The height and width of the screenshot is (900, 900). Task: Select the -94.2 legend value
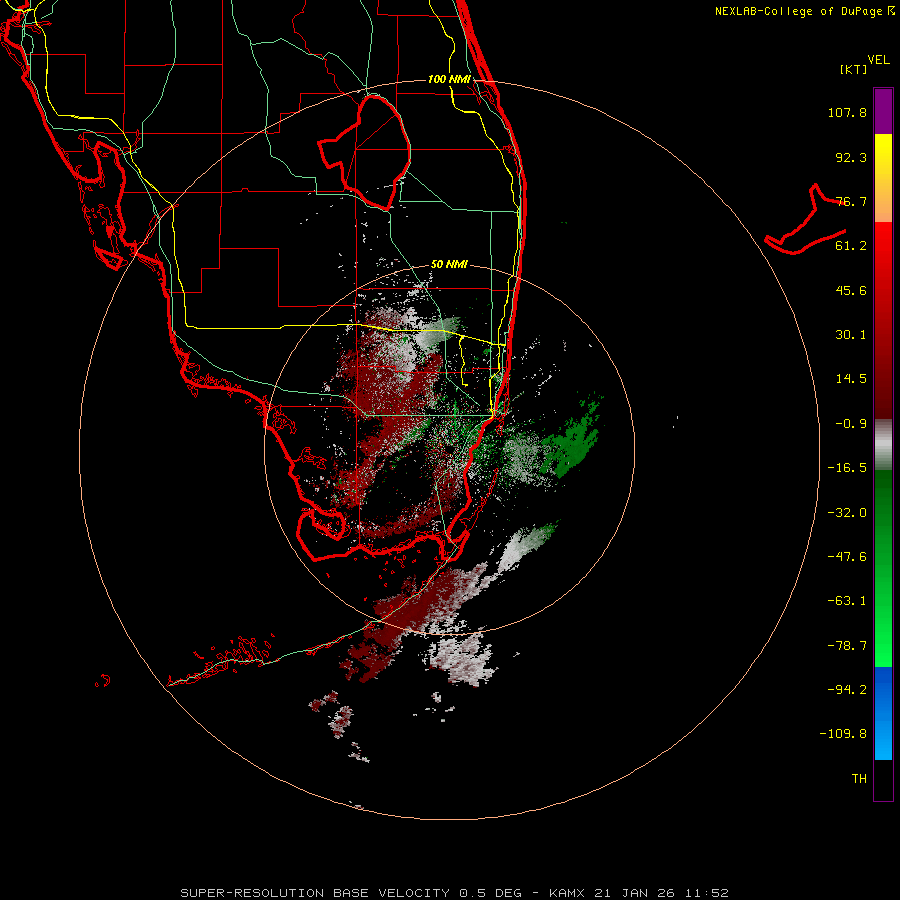point(847,689)
